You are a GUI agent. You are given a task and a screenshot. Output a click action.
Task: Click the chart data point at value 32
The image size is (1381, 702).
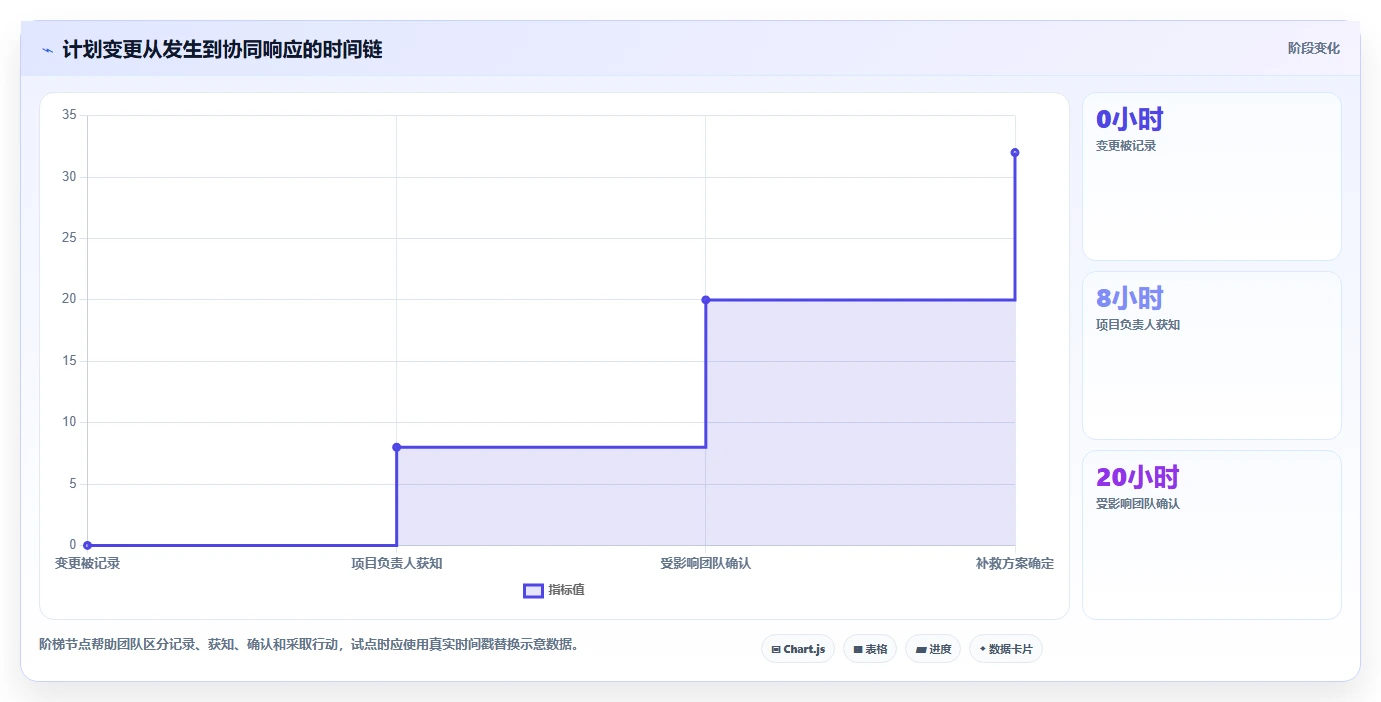(x=1015, y=152)
